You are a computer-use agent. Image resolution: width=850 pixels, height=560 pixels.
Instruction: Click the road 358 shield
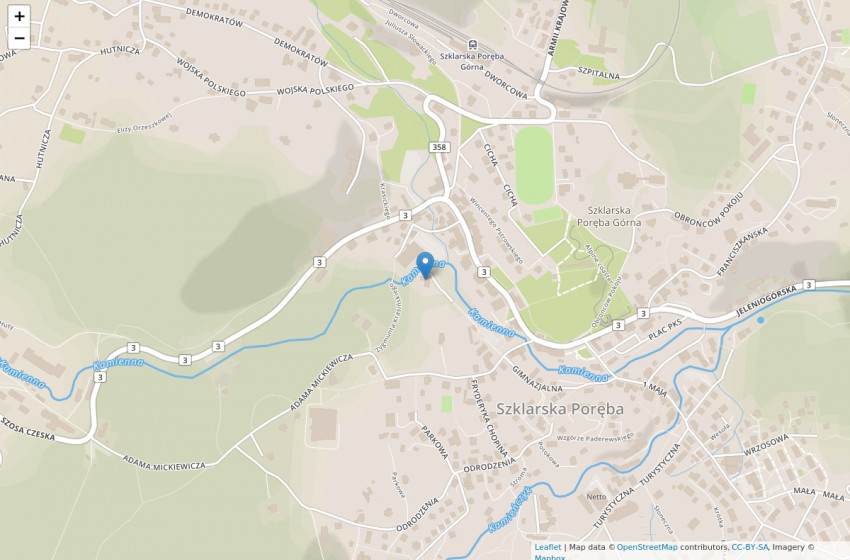coord(439,147)
